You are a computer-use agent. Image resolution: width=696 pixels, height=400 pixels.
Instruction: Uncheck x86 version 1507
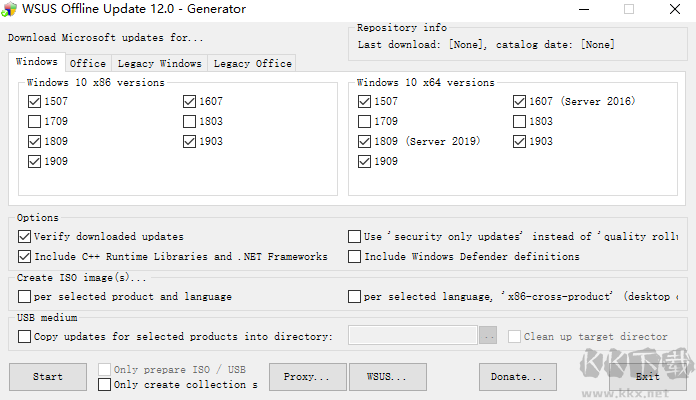click(x=34, y=101)
